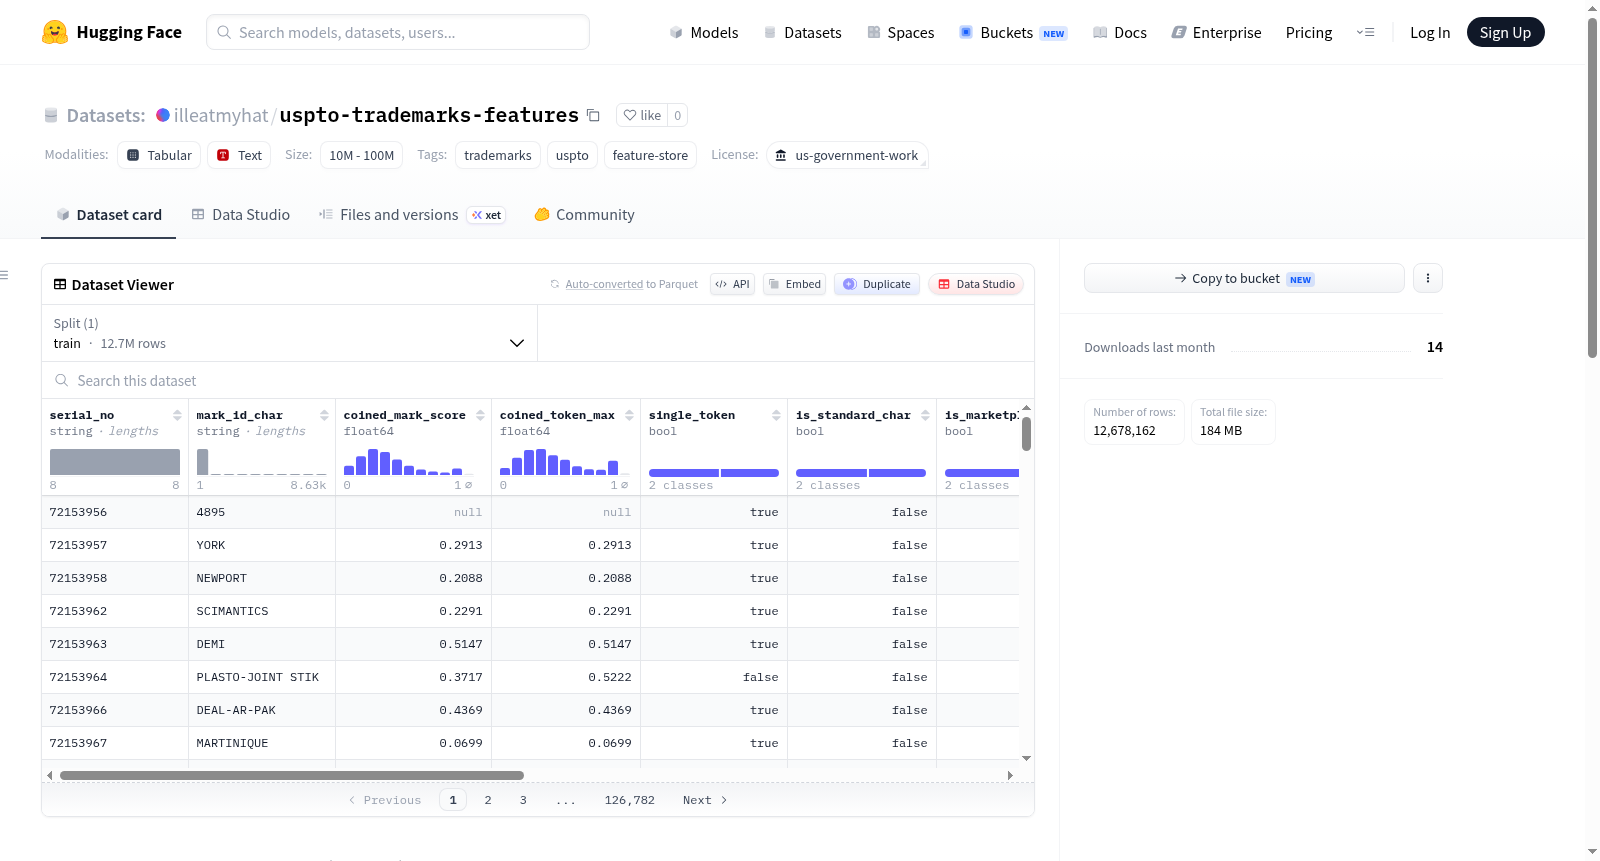Open Auto-converted to Parquet link
Screen dimensions: 1600x861
point(631,284)
